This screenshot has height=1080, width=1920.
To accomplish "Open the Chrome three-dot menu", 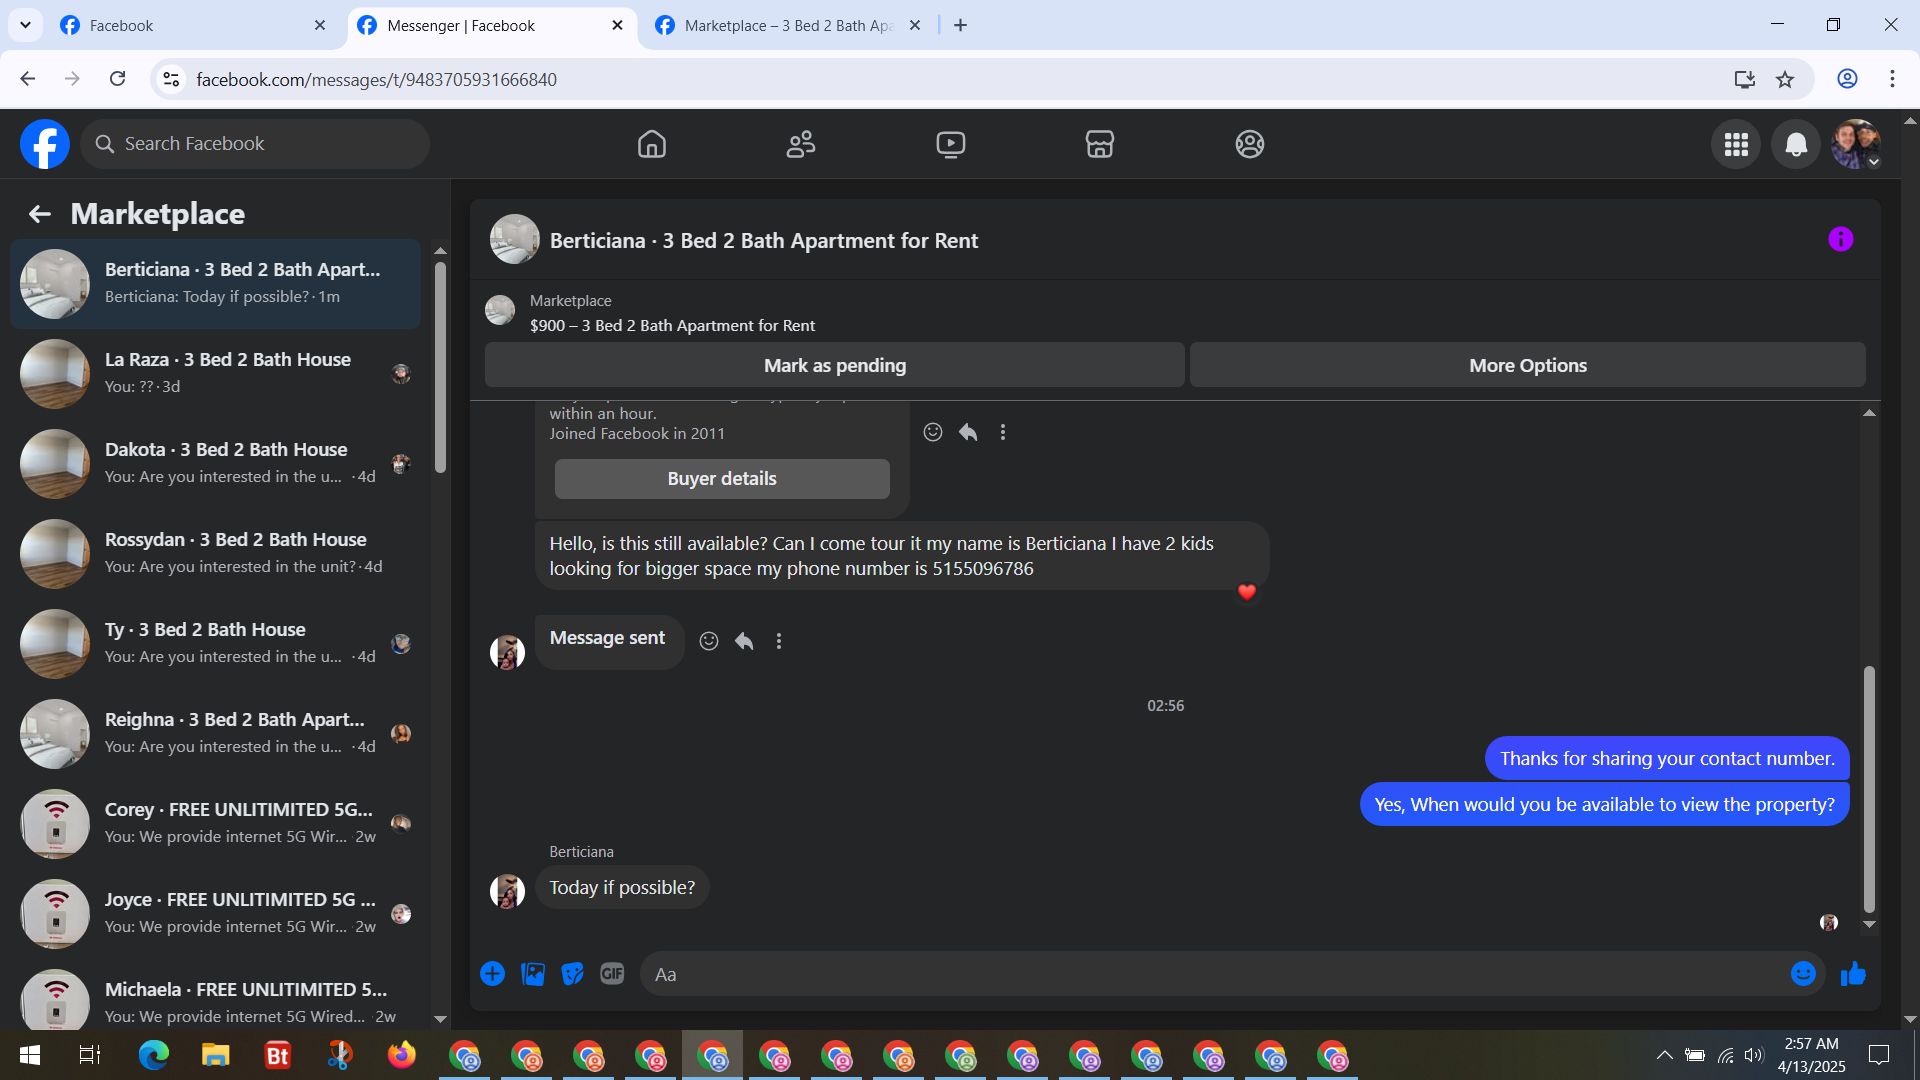I will pyautogui.click(x=1892, y=79).
